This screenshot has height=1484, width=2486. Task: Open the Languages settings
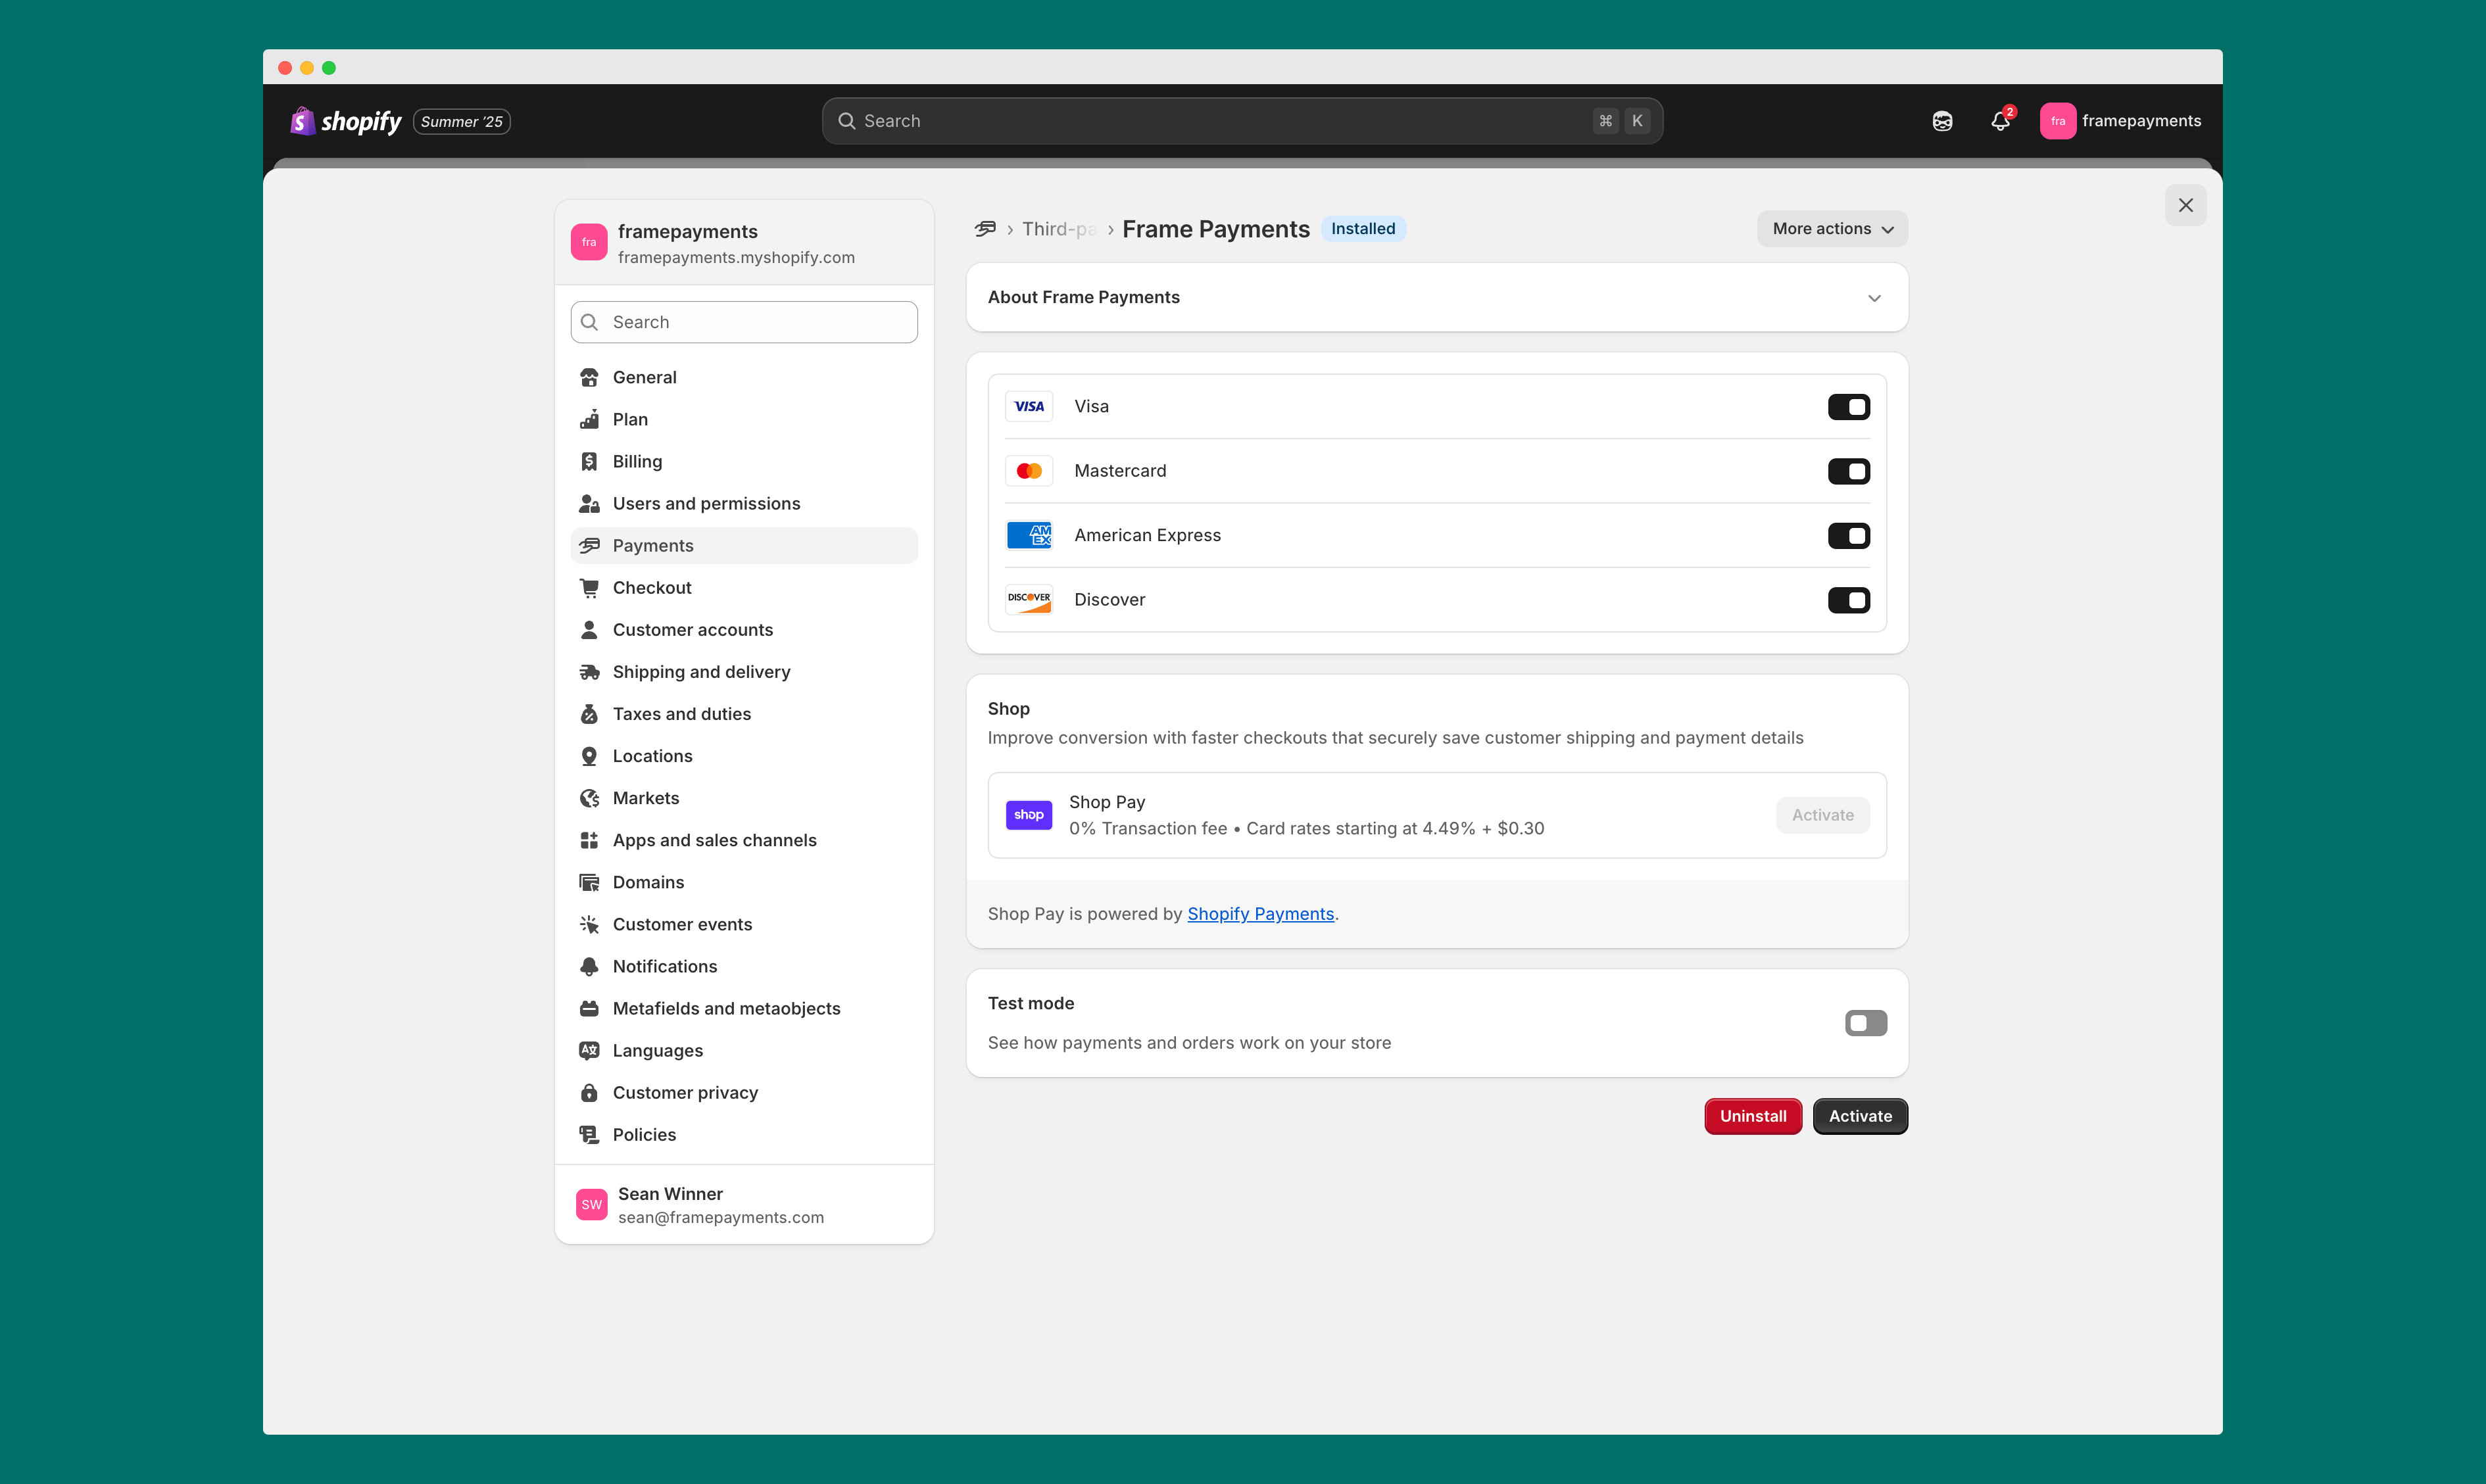pyautogui.click(x=744, y=1050)
